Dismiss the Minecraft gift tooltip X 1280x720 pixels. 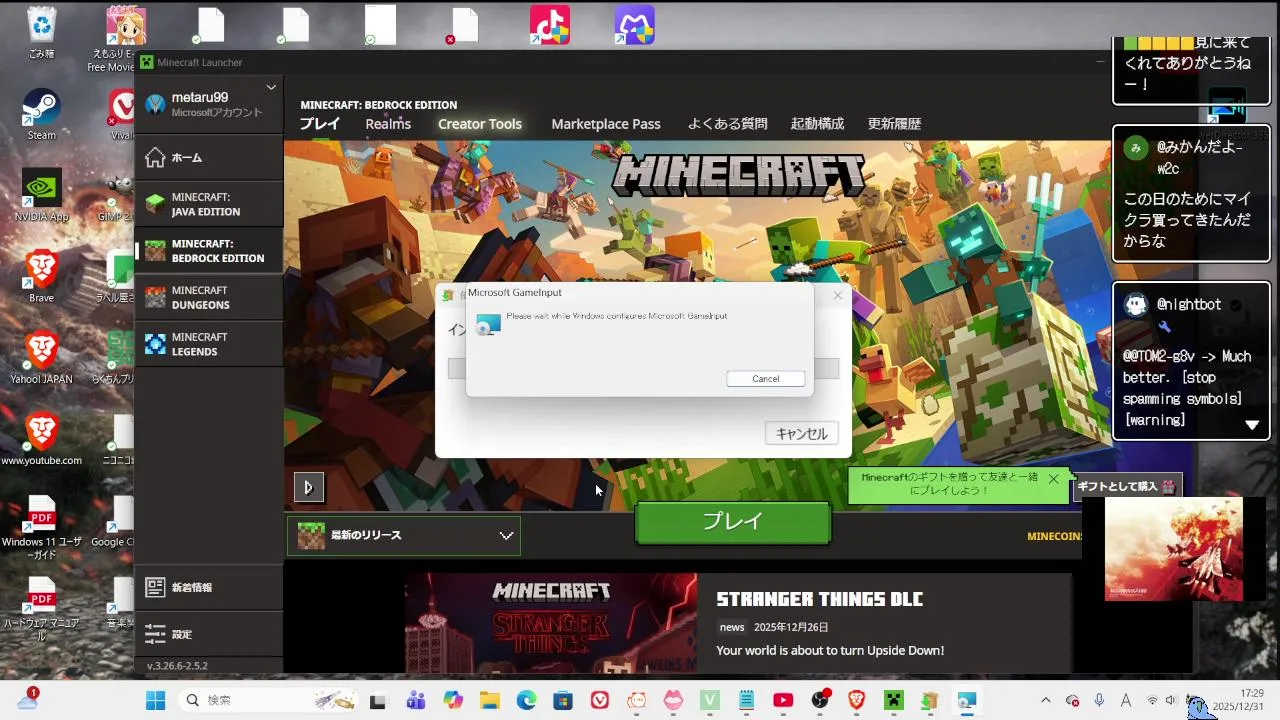[x=1053, y=478]
